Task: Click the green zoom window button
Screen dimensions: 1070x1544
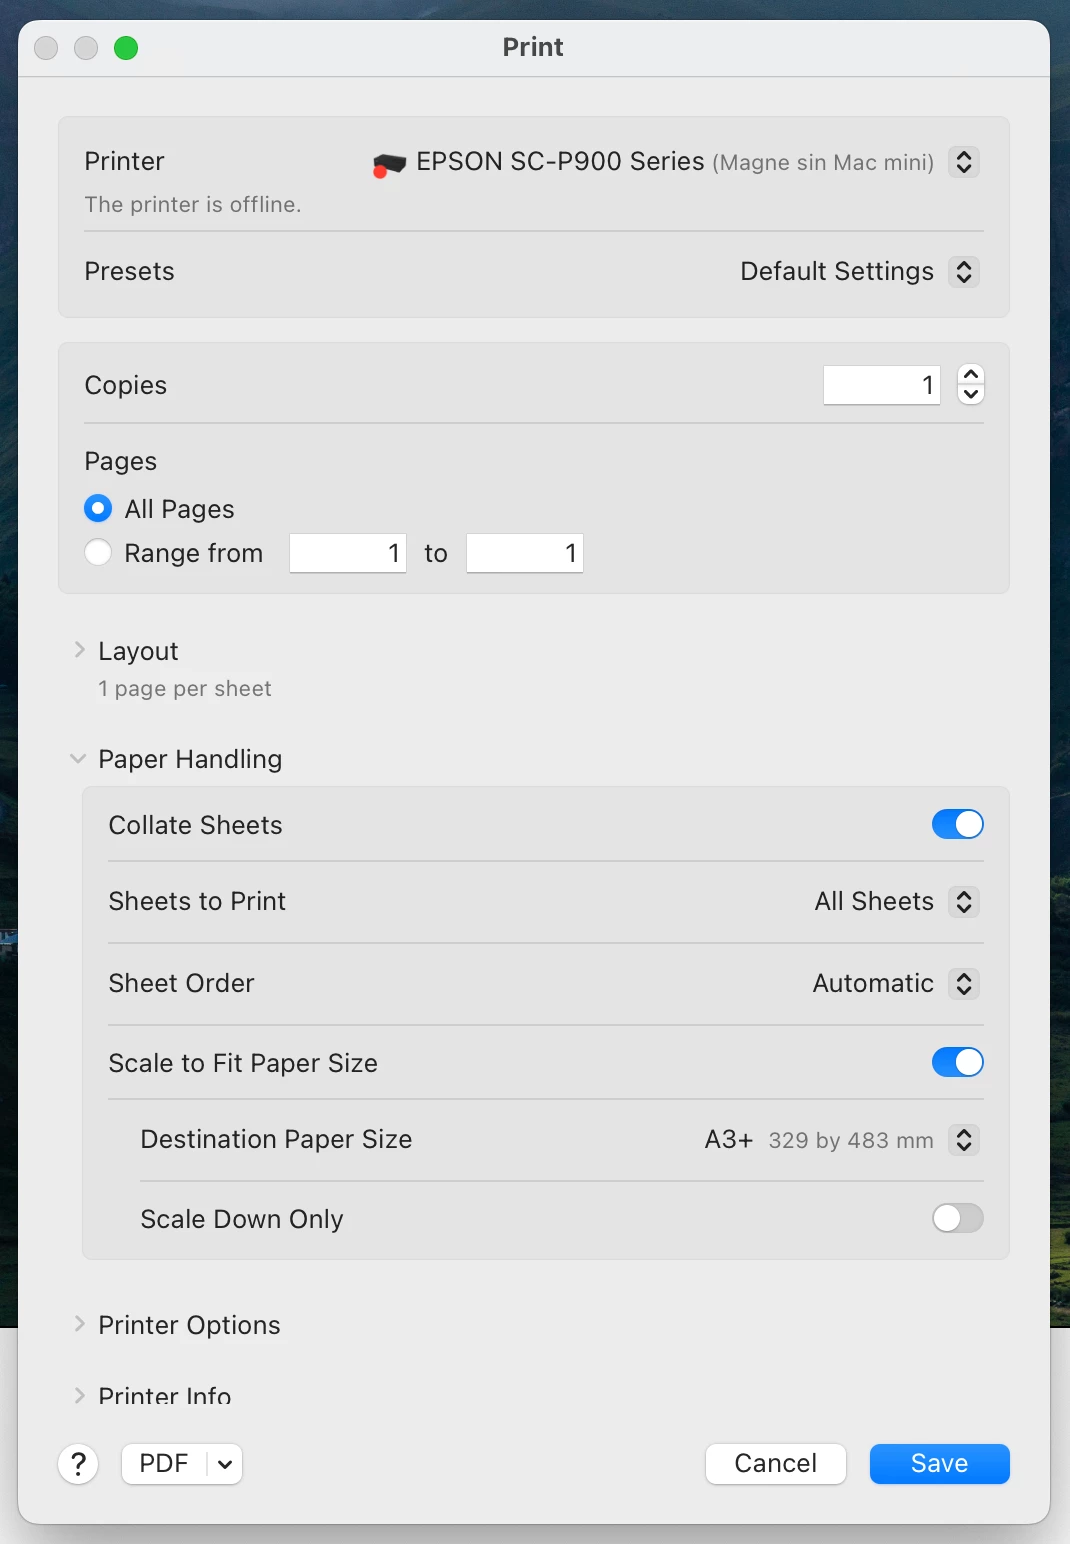Action: coord(126,48)
